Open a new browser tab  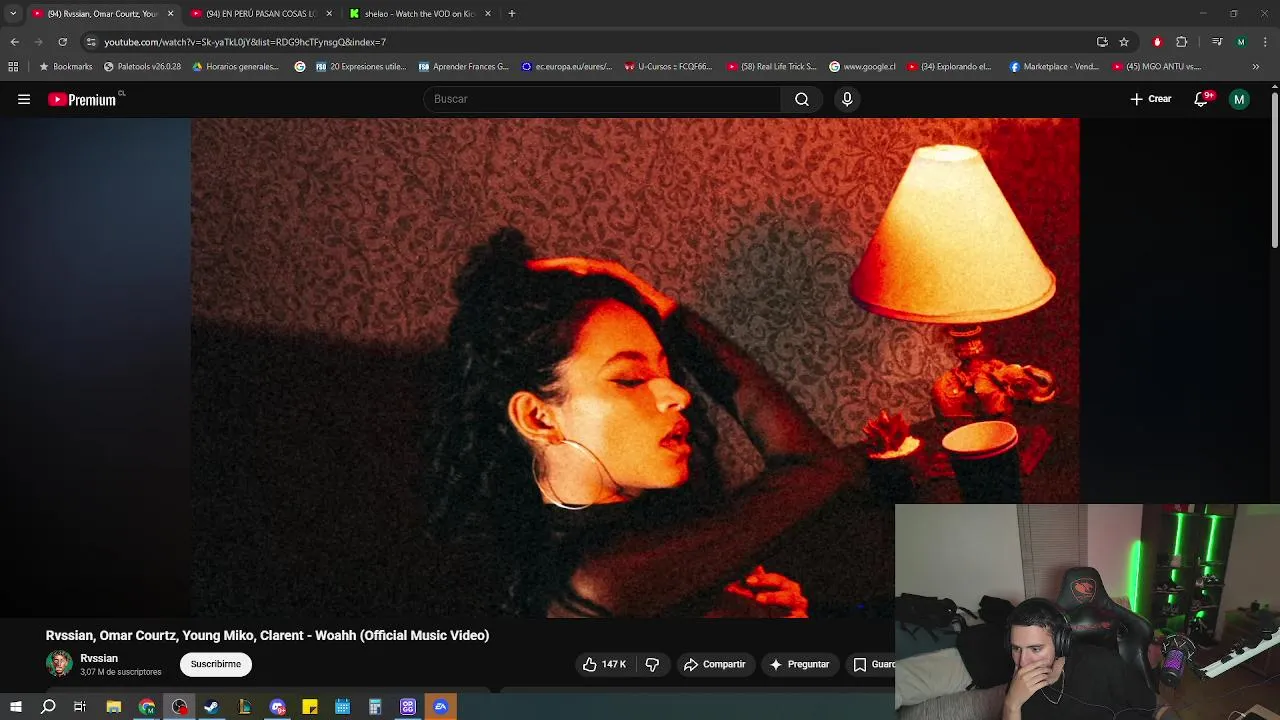pyautogui.click(x=512, y=14)
